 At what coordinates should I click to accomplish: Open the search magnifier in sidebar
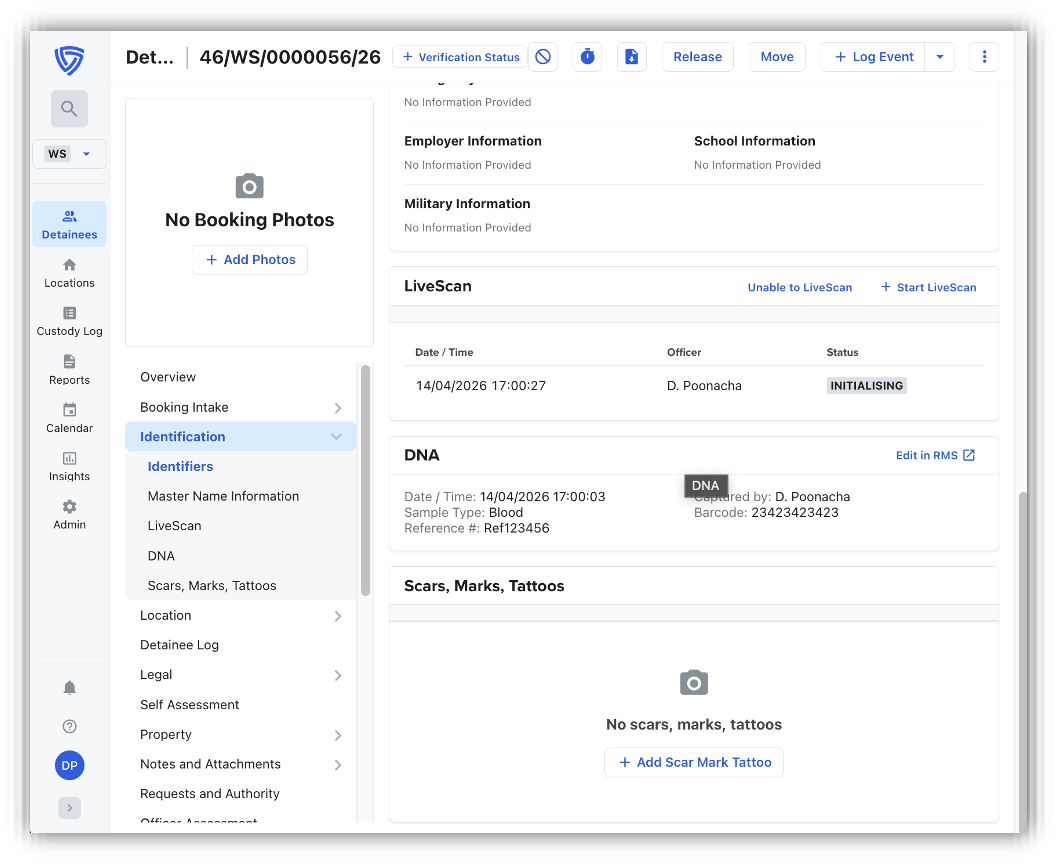(69, 109)
